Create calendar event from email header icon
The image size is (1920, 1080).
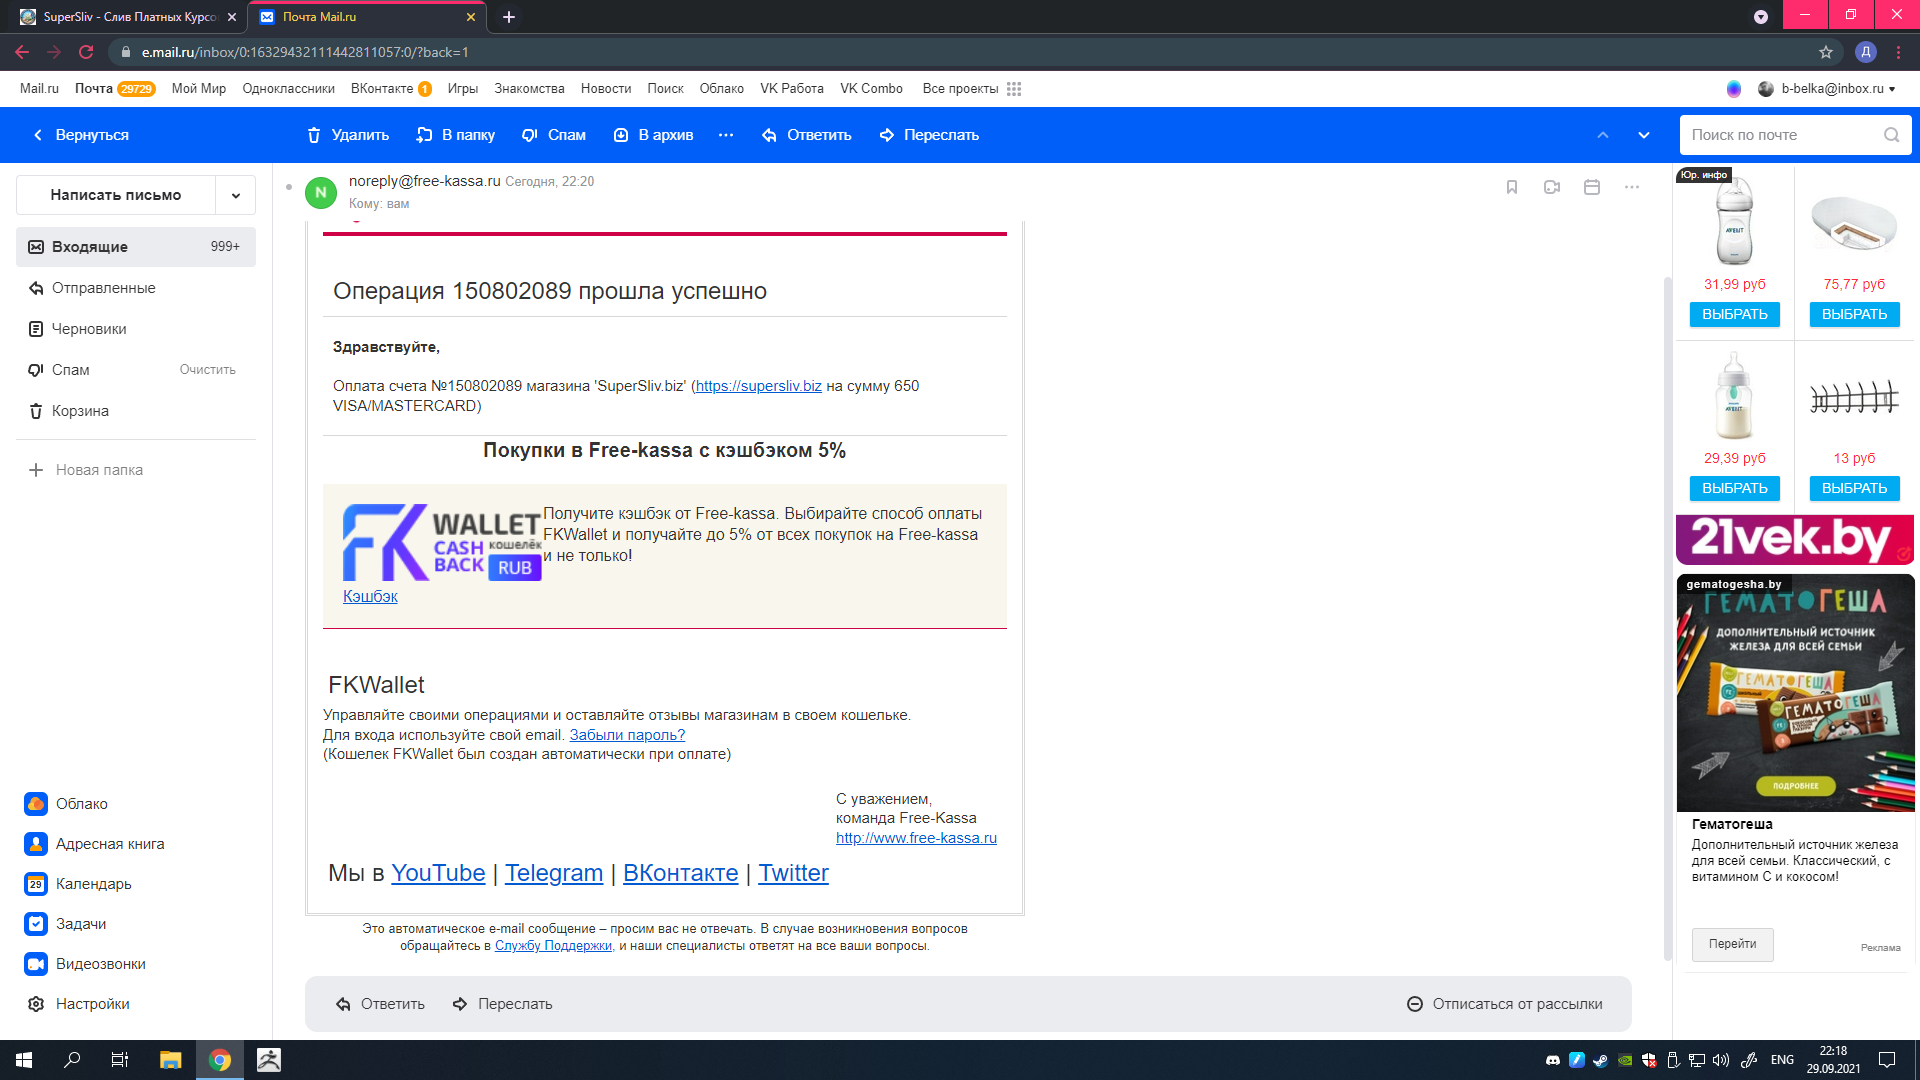[x=1592, y=187]
